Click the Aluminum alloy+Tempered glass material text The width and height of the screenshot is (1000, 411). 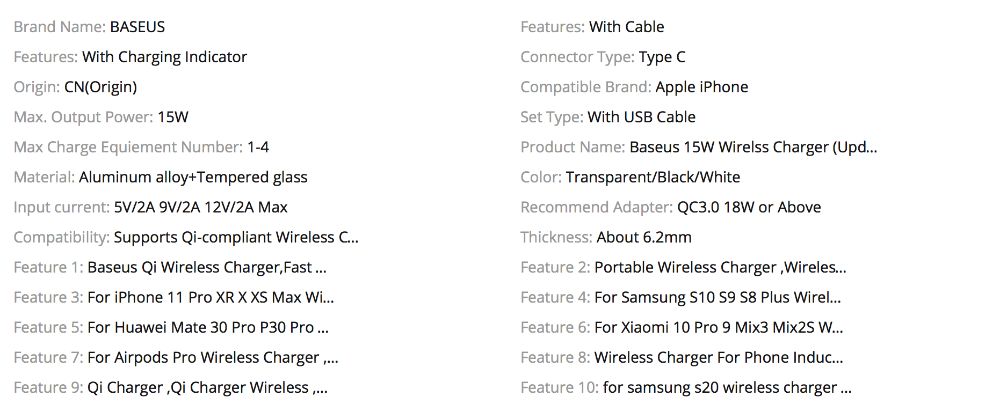click(x=193, y=177)
